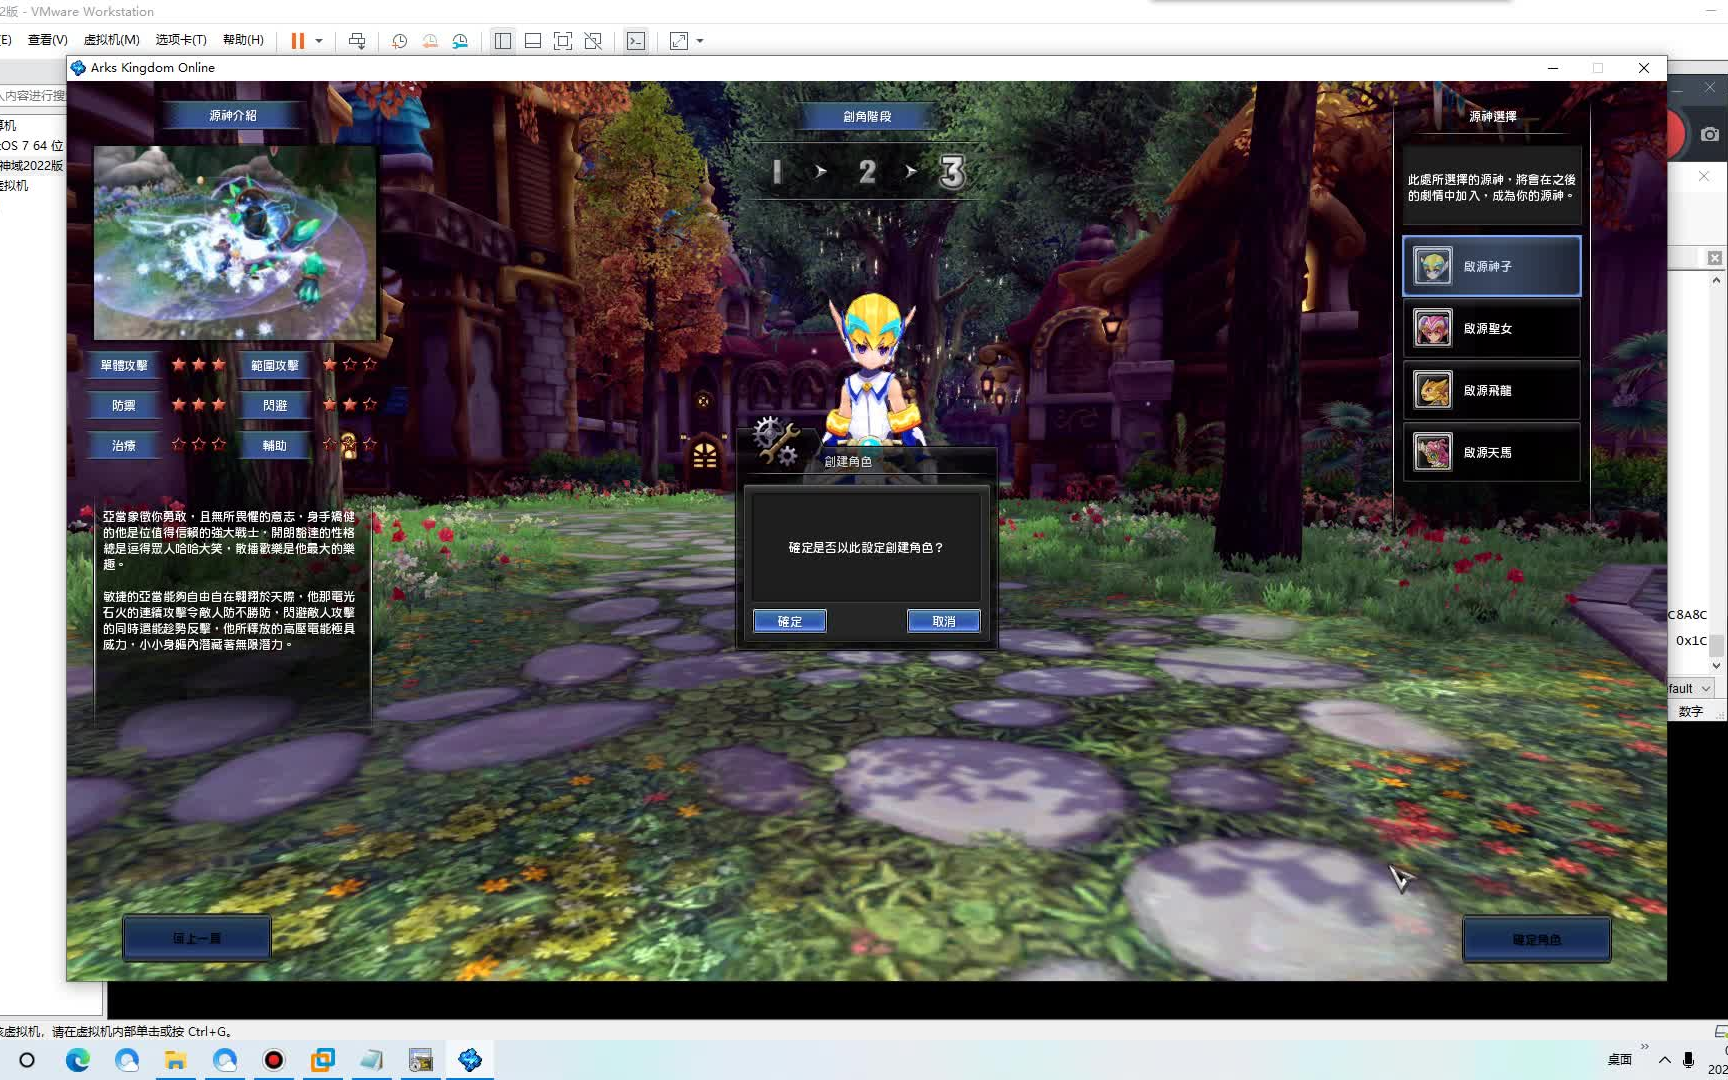Click creation stage step 2
The width and height of the screenshot is (1728, 1080).
[x=866, y=172]
